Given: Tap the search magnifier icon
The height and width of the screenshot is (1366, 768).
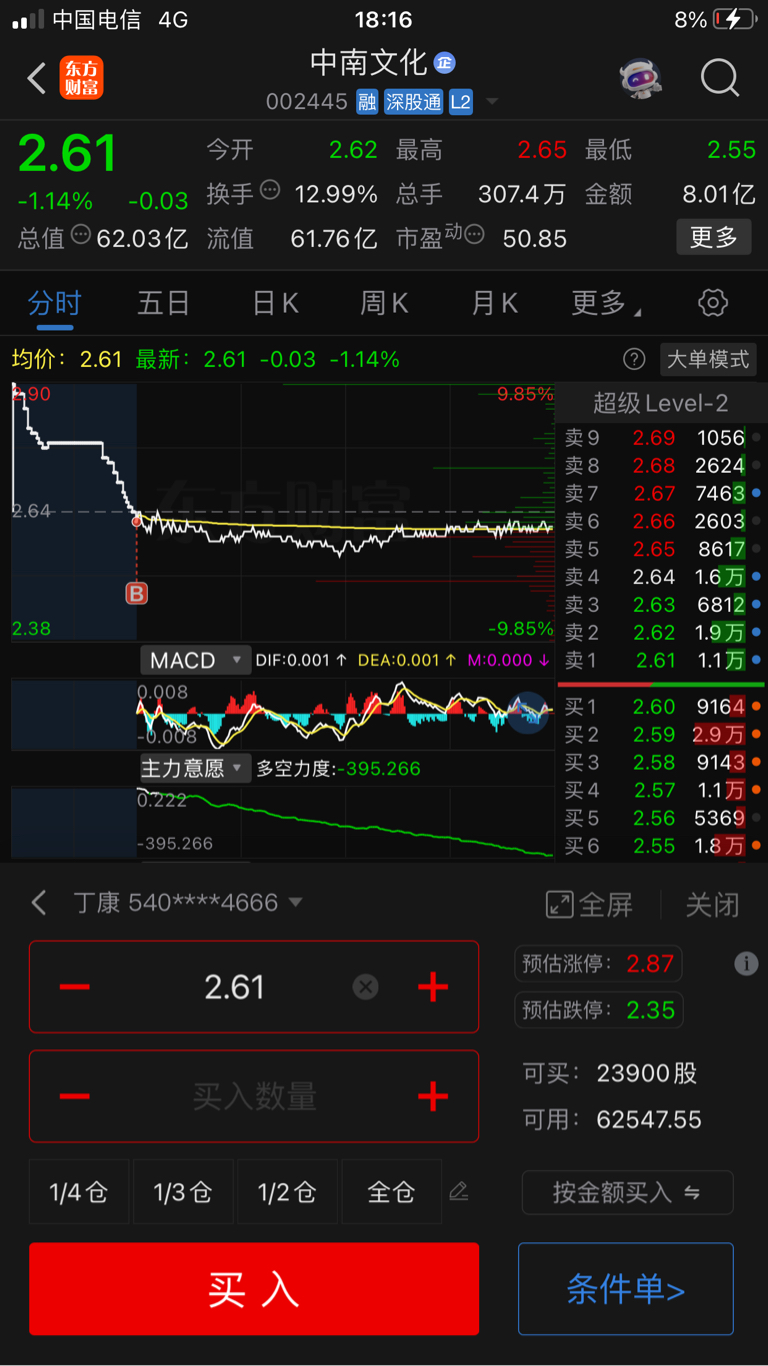Looking at the screenshot, I should point(719,78).
